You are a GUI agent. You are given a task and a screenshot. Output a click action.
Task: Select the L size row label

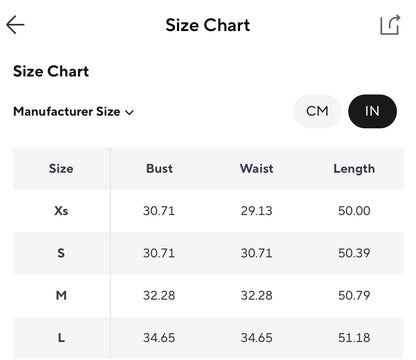coord(61,338)
